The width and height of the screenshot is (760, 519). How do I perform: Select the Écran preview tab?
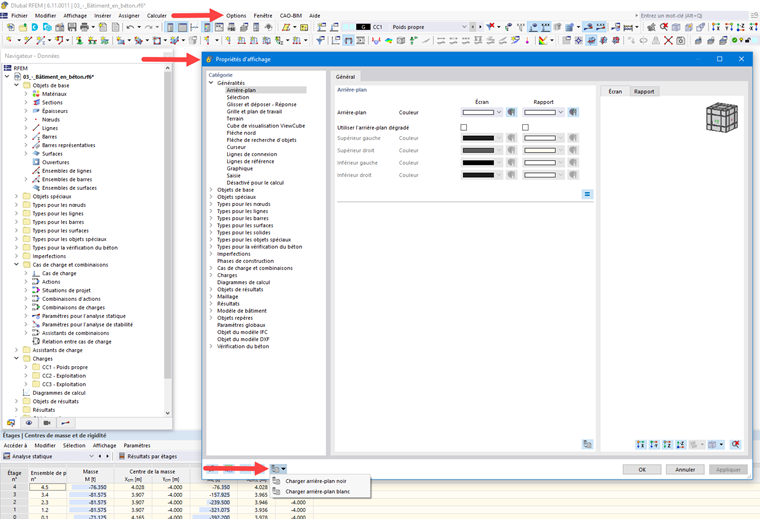pyautogui.click(x=615, y=91)
